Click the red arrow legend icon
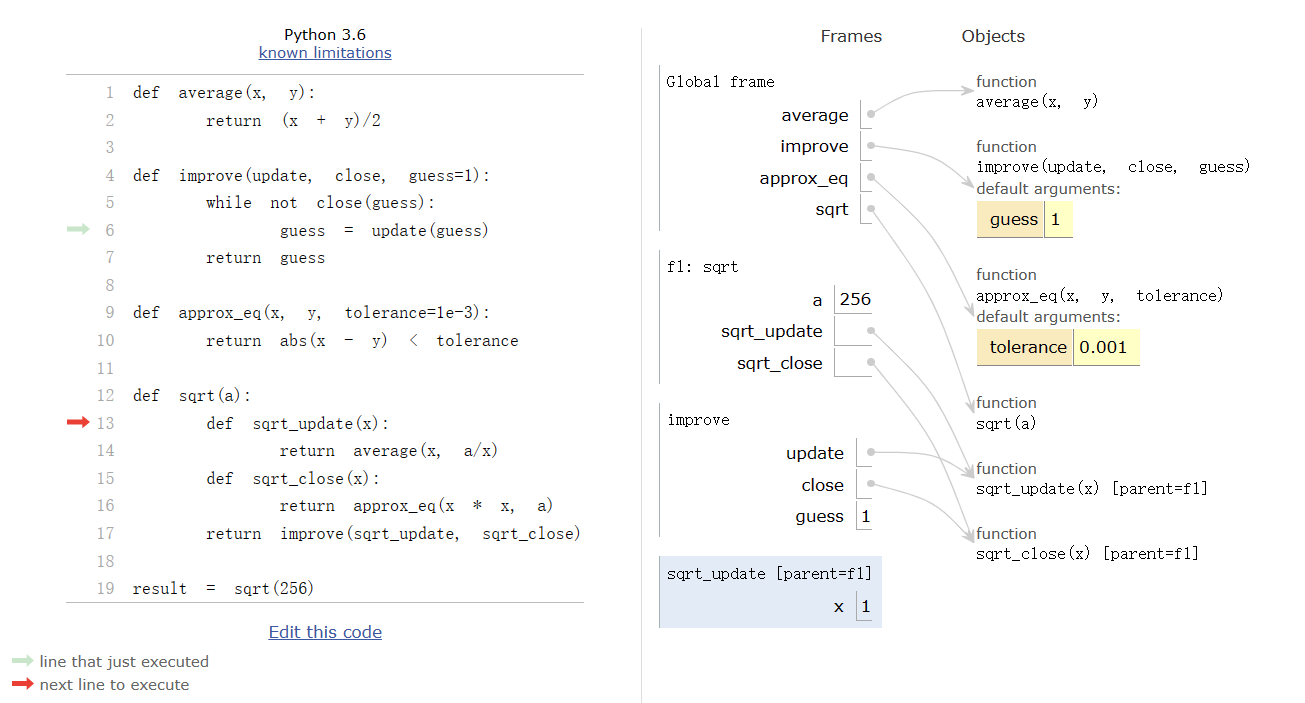 click(x=22, y=685)
